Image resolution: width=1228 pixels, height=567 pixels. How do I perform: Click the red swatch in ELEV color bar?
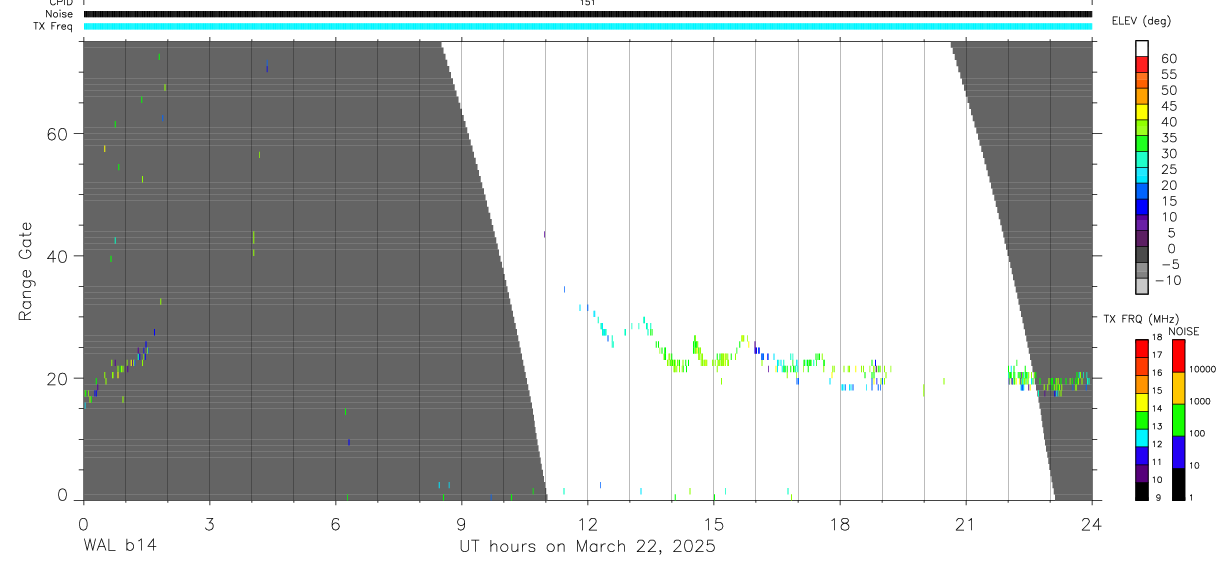tap(1142, 64)
